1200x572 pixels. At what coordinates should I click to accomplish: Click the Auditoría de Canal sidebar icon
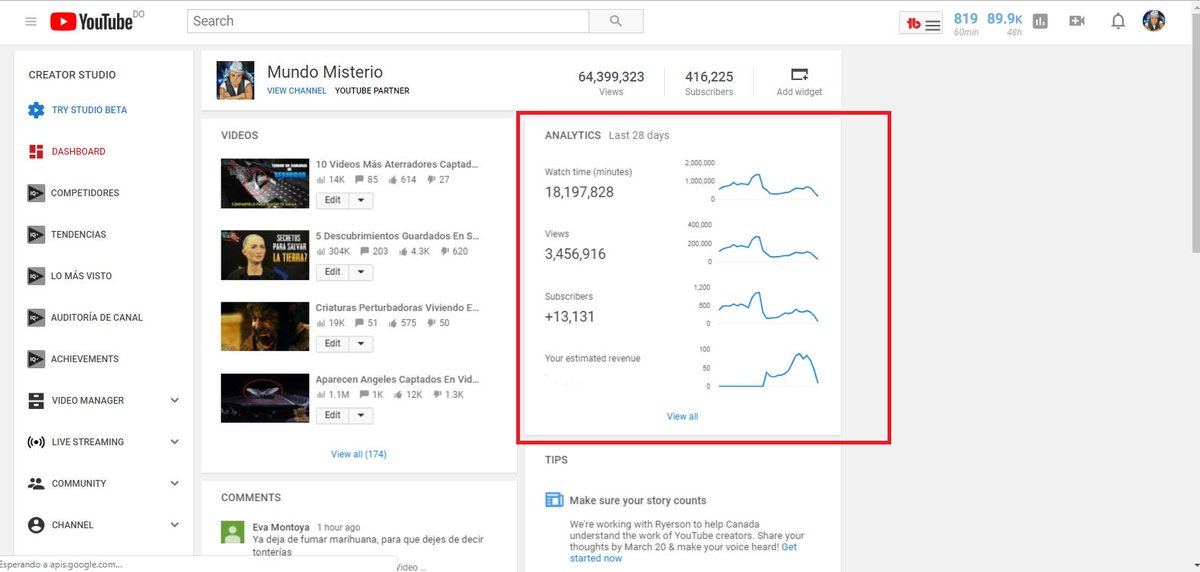36,318
